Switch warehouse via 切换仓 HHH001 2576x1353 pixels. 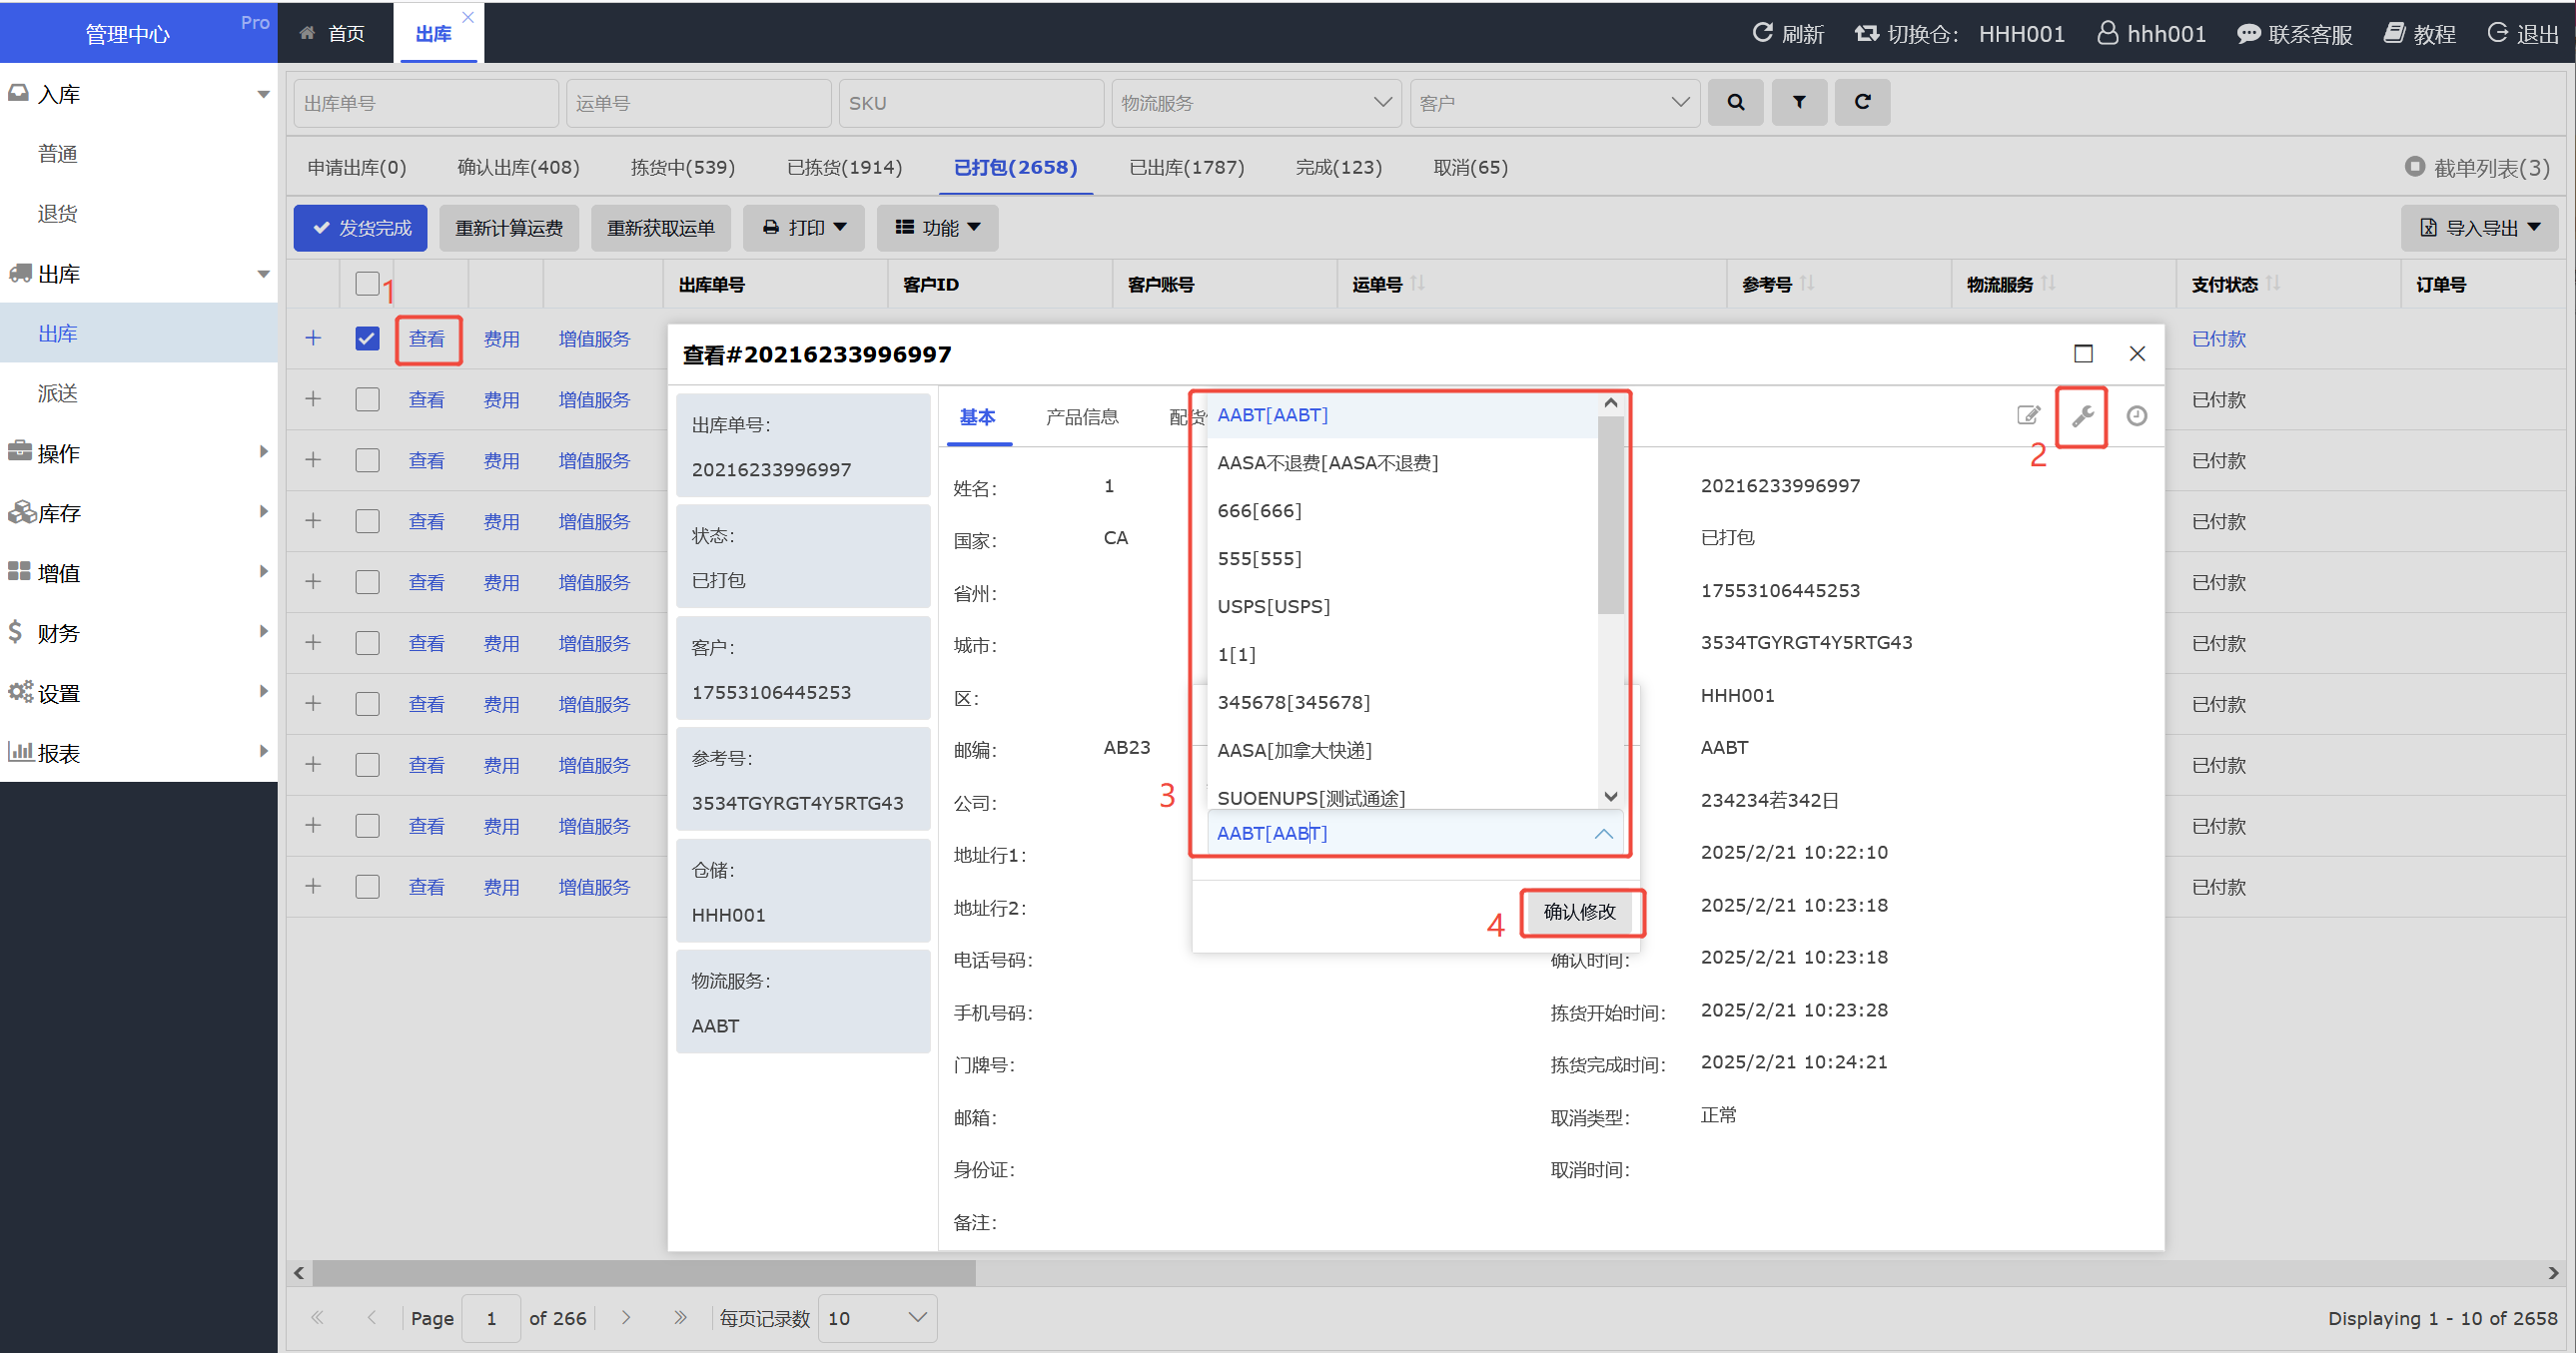1960,34
